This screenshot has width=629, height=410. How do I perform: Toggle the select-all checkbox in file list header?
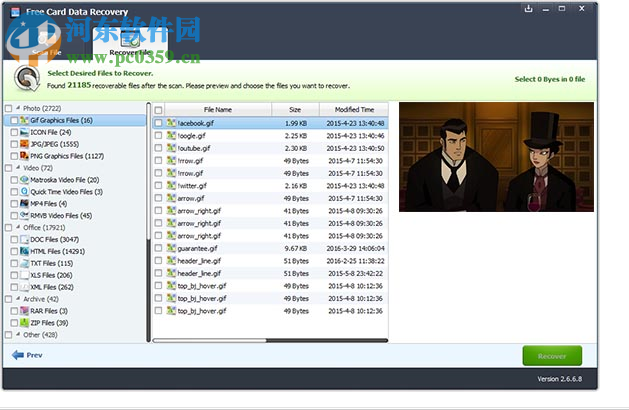[x=158, y=110]
